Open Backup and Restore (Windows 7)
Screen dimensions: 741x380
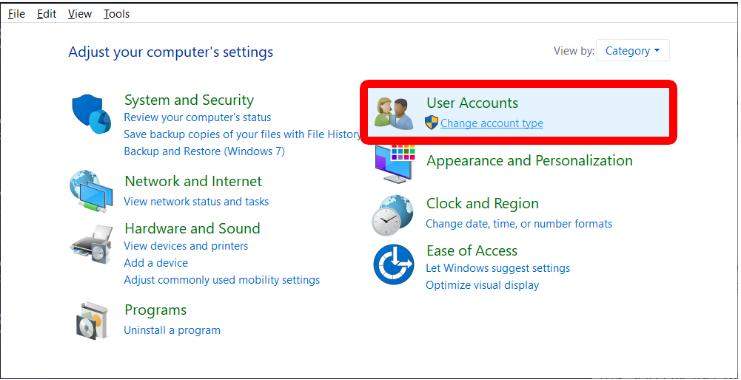click(x=204, y=151)
